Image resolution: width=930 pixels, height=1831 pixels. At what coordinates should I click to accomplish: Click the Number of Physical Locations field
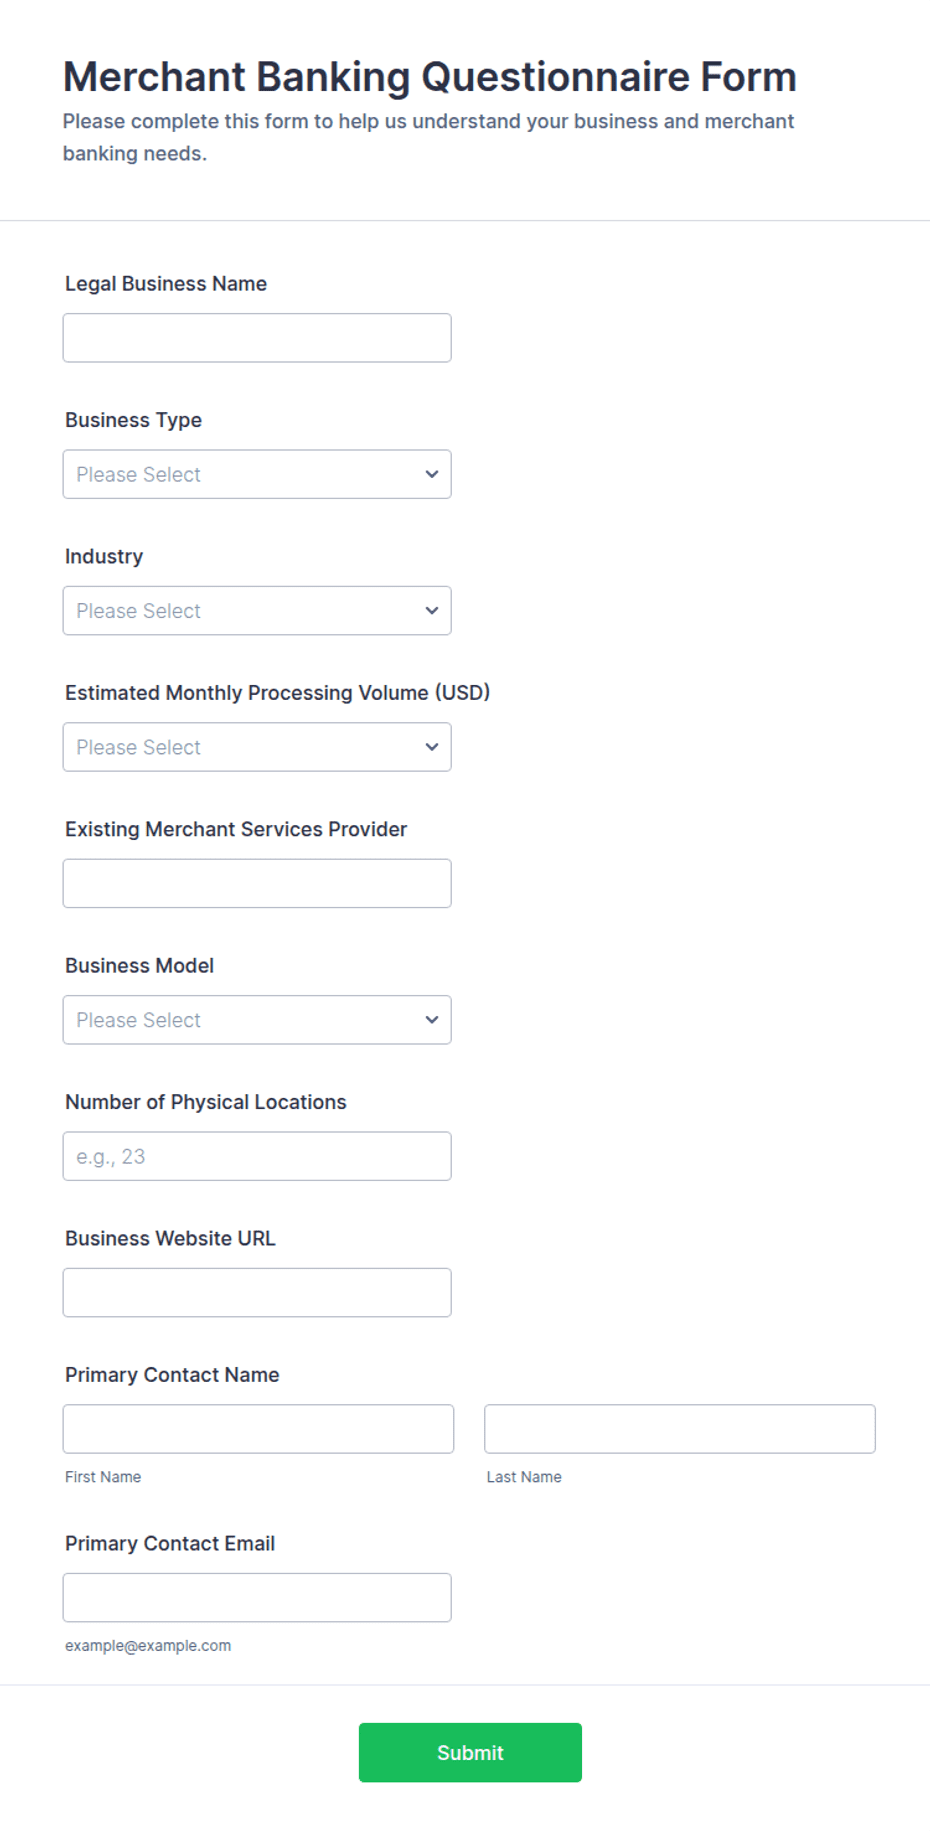pyautogui.click(x=257, y=1157)
